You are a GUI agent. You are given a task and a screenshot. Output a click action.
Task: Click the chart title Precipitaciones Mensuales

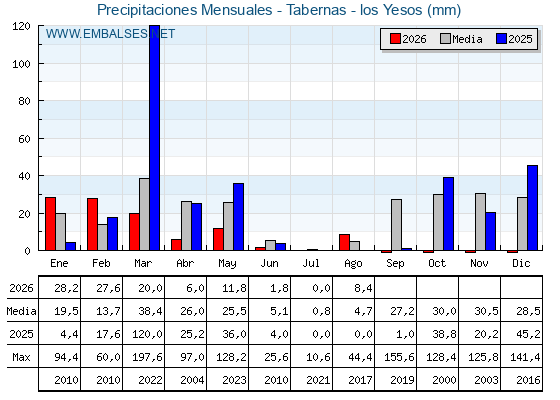coord(185,10)
